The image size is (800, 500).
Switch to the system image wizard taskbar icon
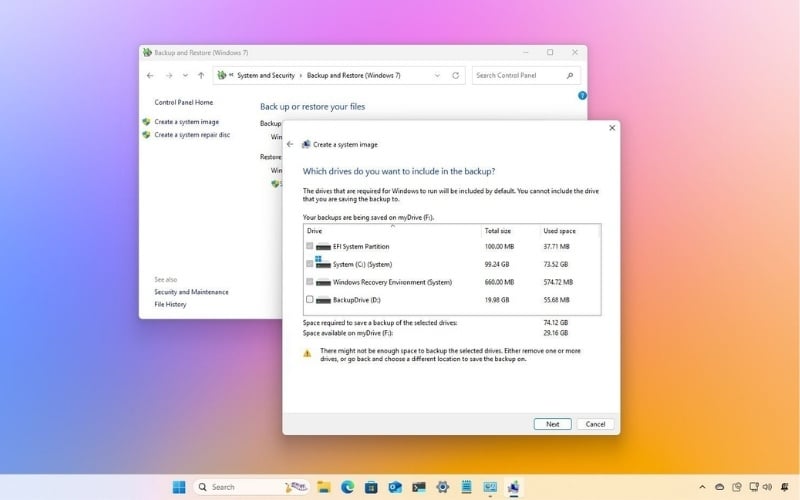(514, 487)
